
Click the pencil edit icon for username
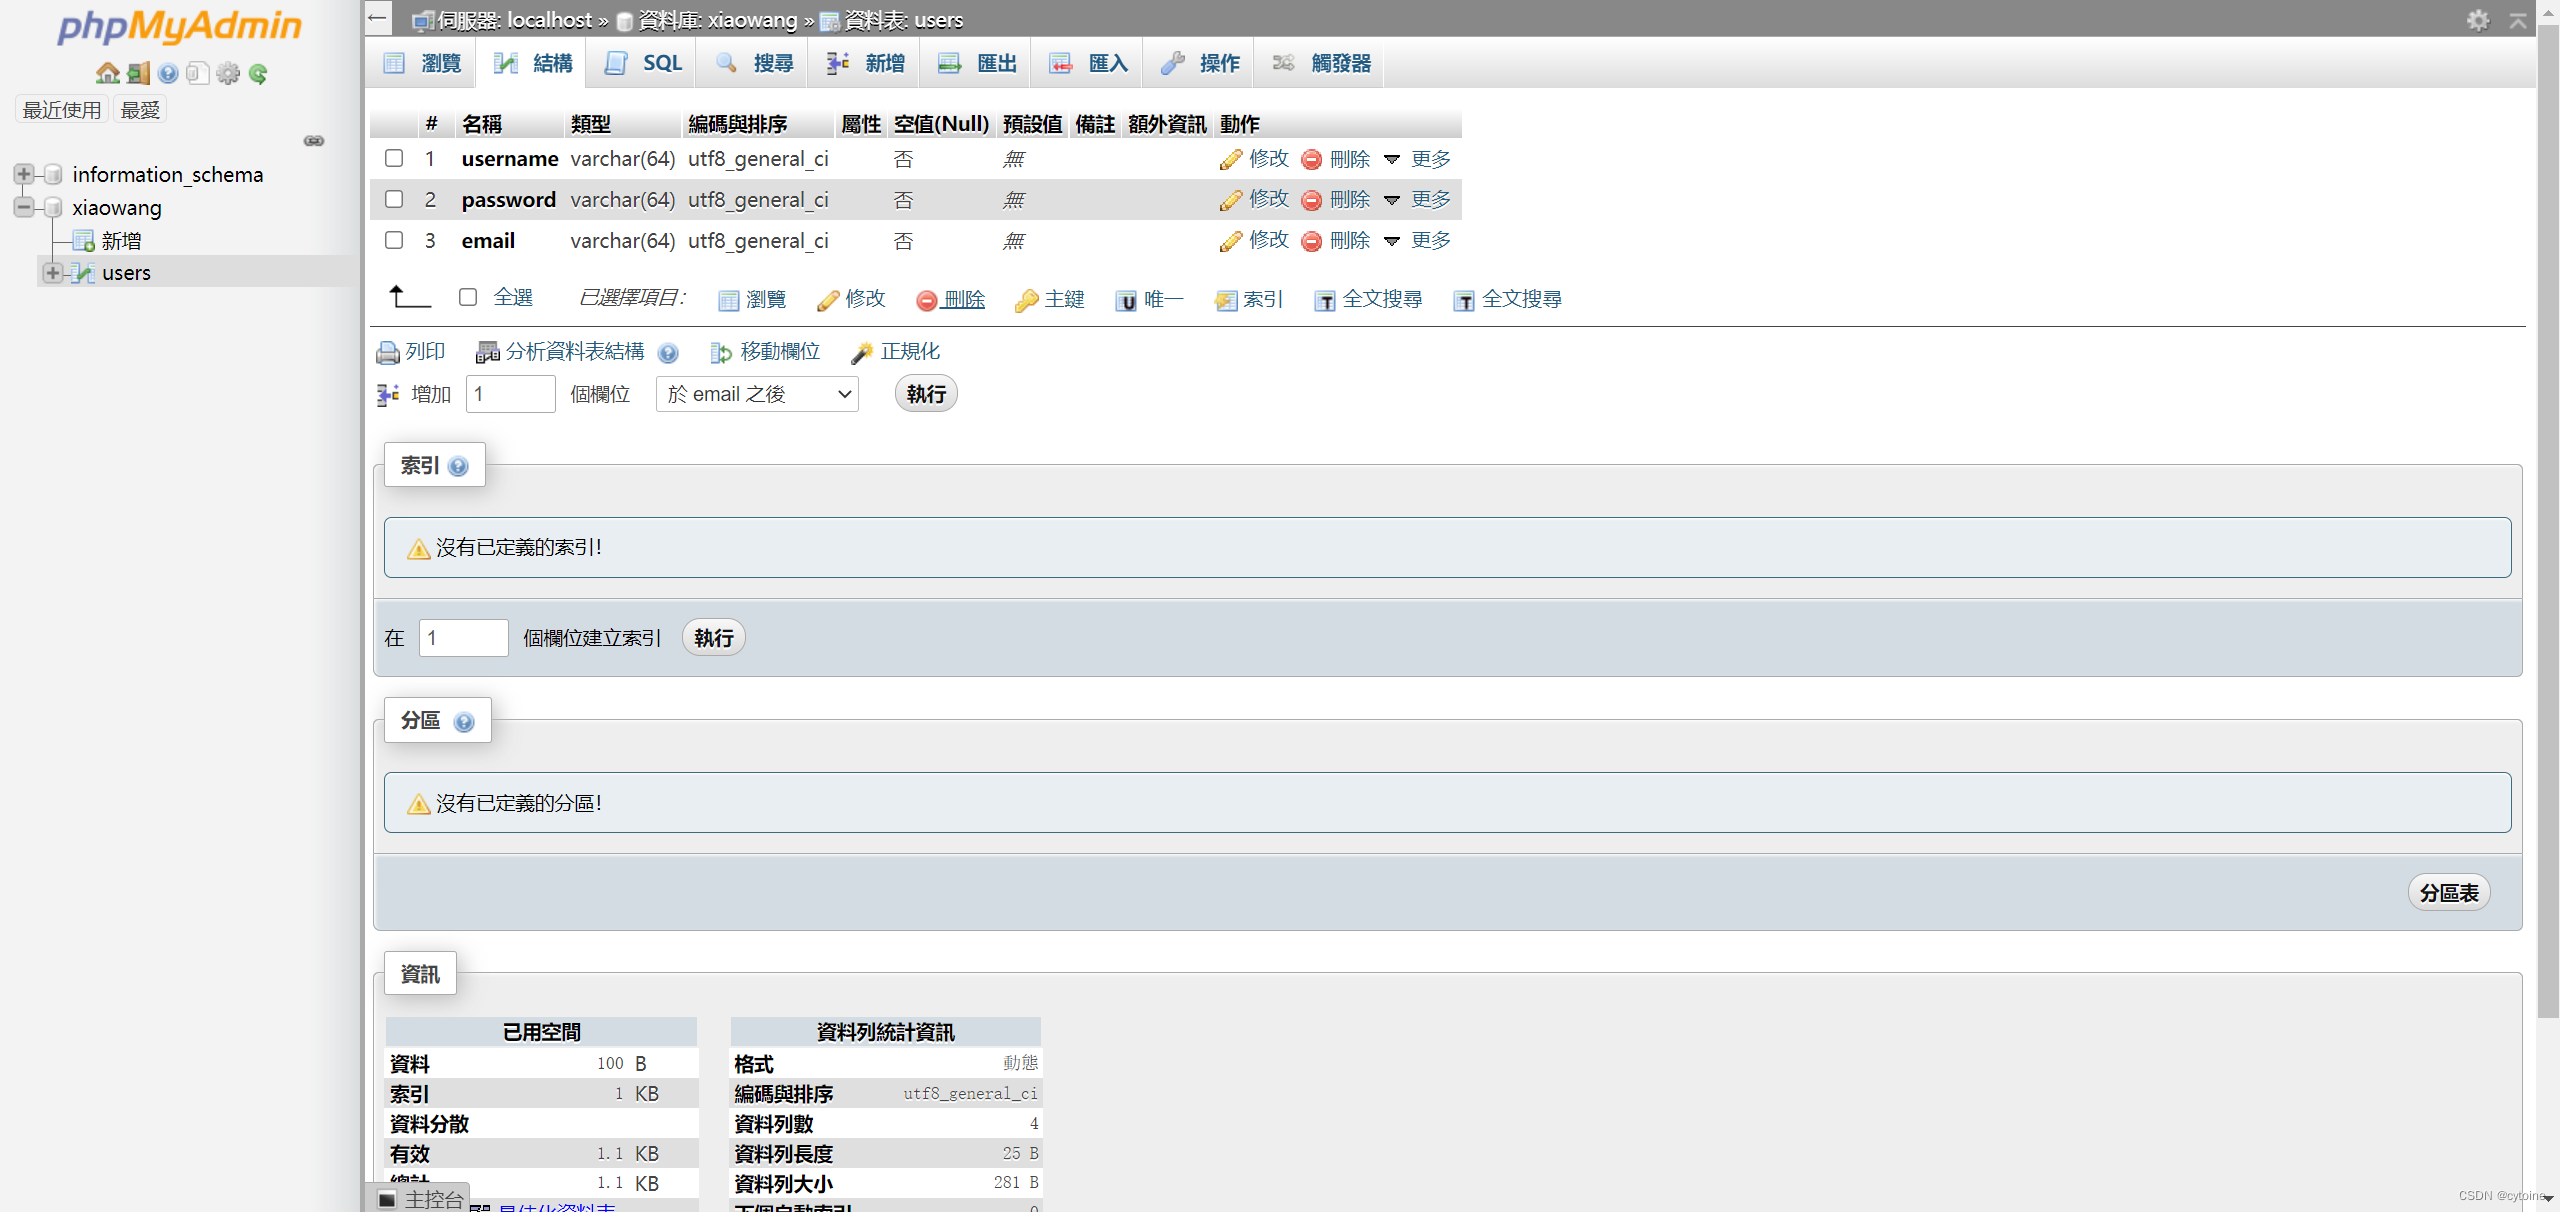point(1231,160)
